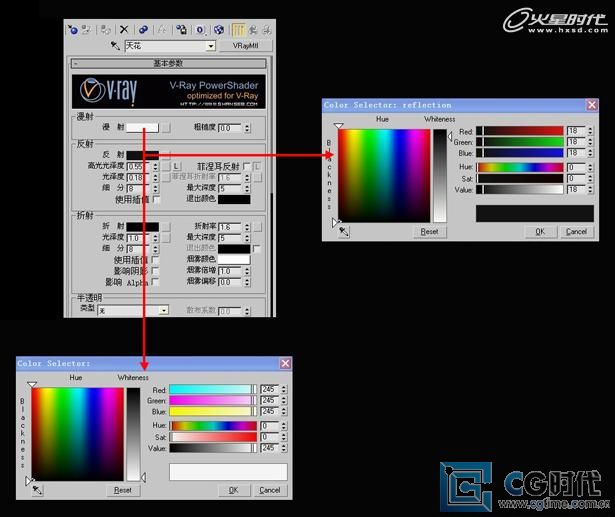The height and width of the screenshot is (517, 615).
Task: Click Red slider in reflection Color Selector
Action: 520,131
